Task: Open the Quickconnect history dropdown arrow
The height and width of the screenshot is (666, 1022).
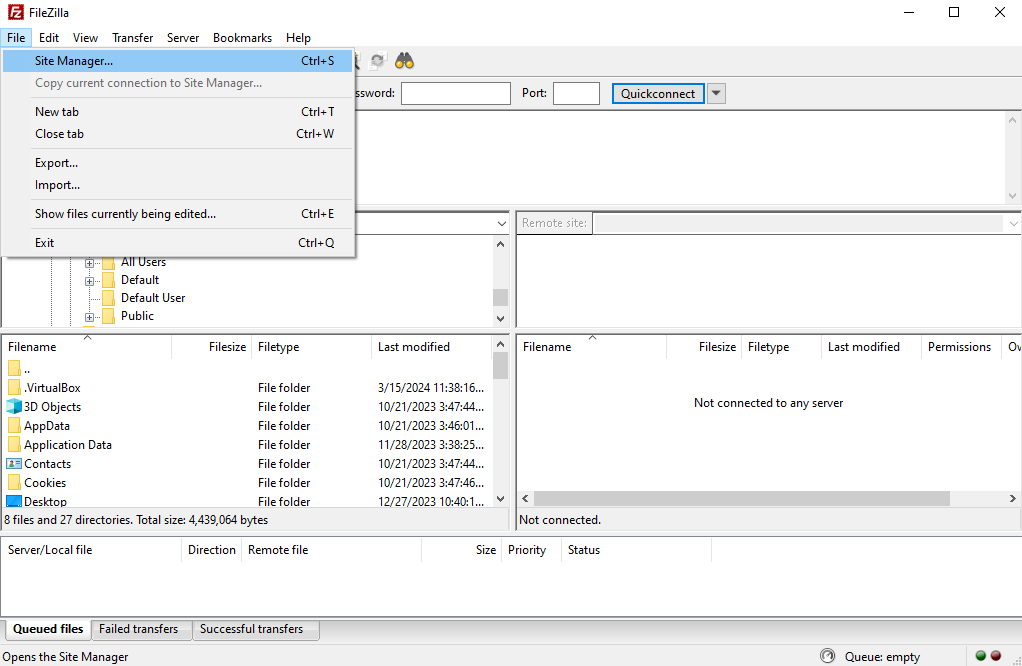Action: coord(716,93)
